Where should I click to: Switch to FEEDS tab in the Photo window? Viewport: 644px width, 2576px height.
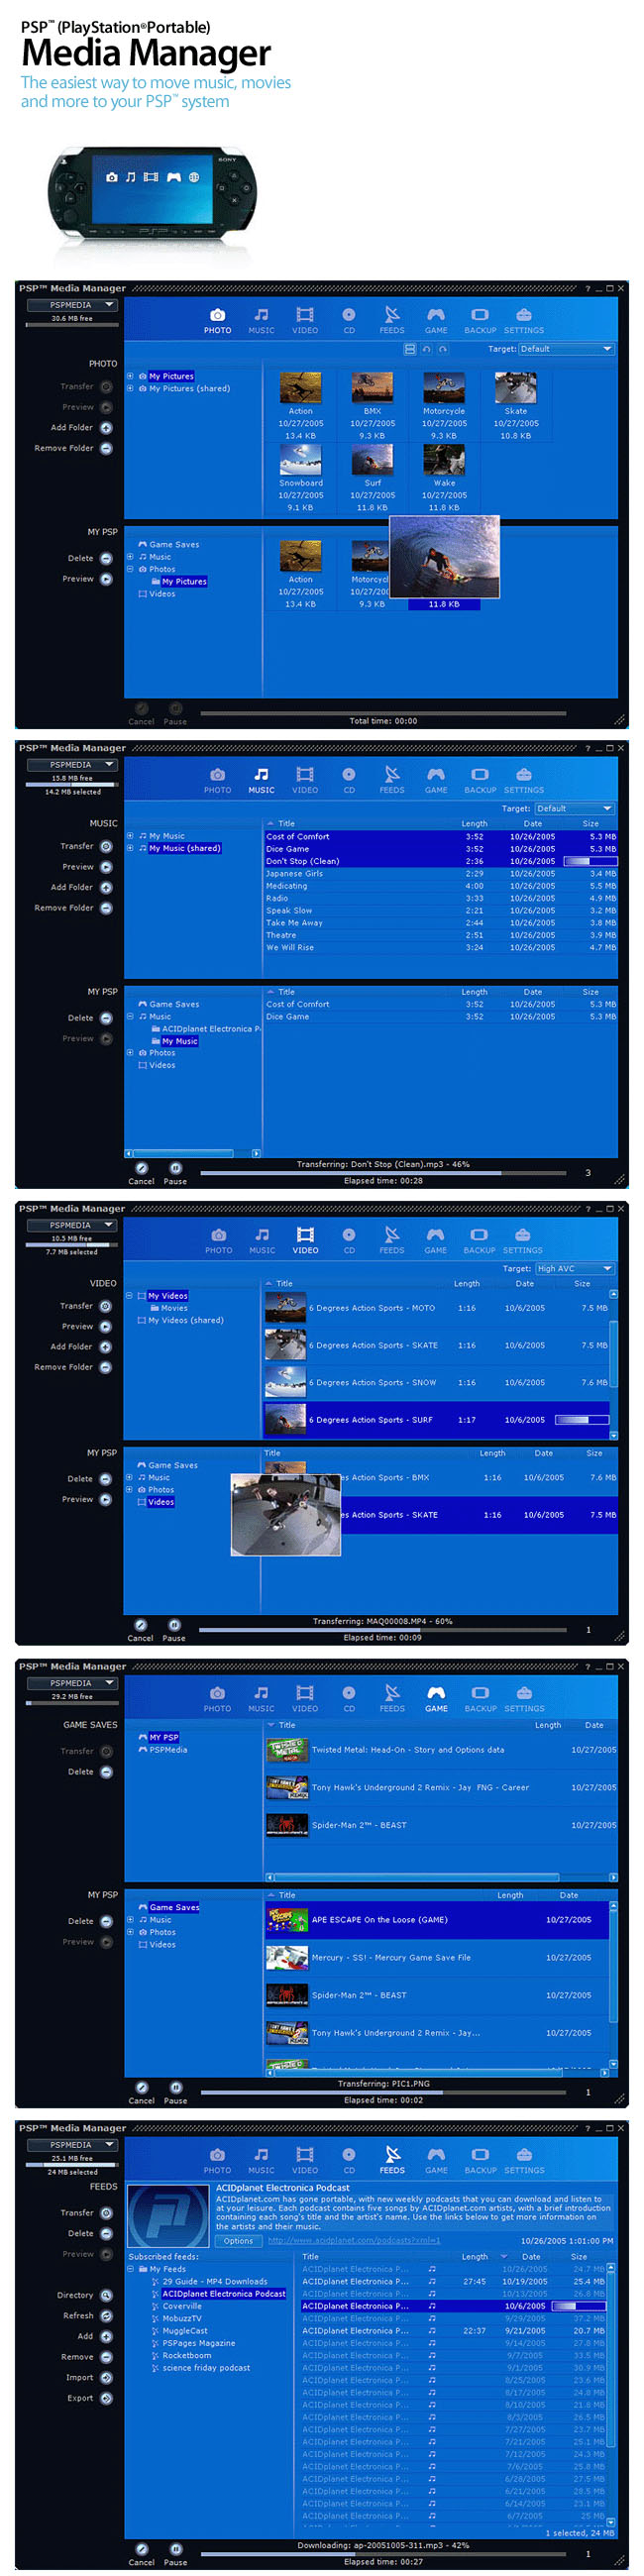click(x=392, y=320)
